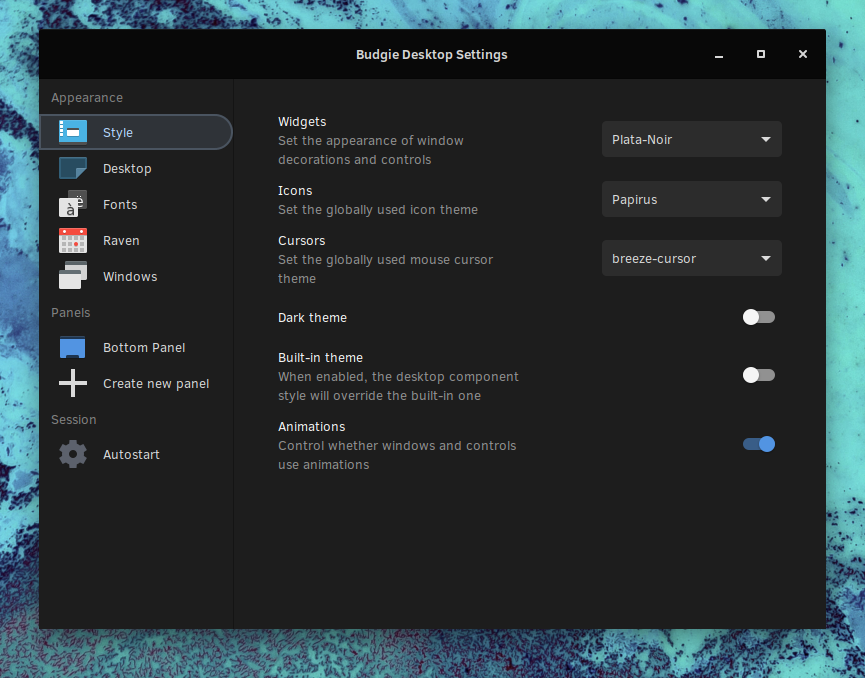The image size is (865, 678).
Task: Toggle the Built-in theme switch
Action: 759,376
